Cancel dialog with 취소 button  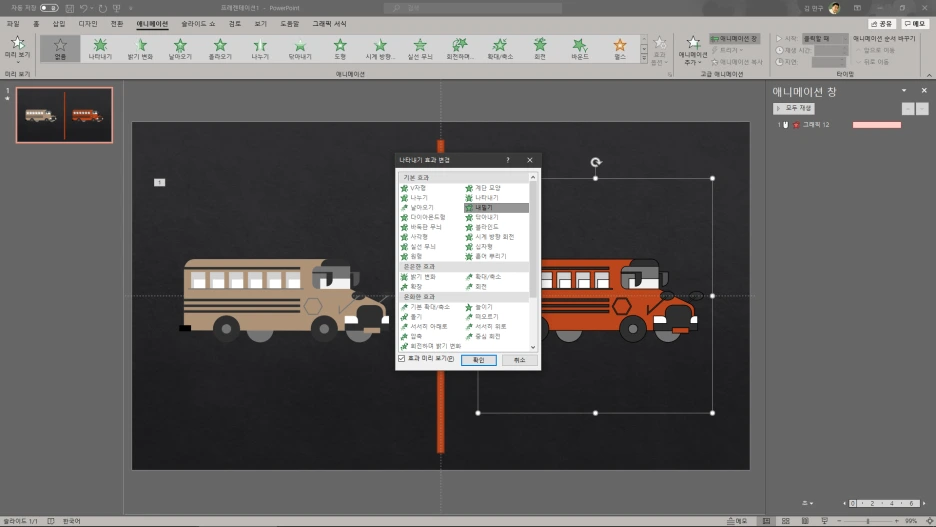519,360
